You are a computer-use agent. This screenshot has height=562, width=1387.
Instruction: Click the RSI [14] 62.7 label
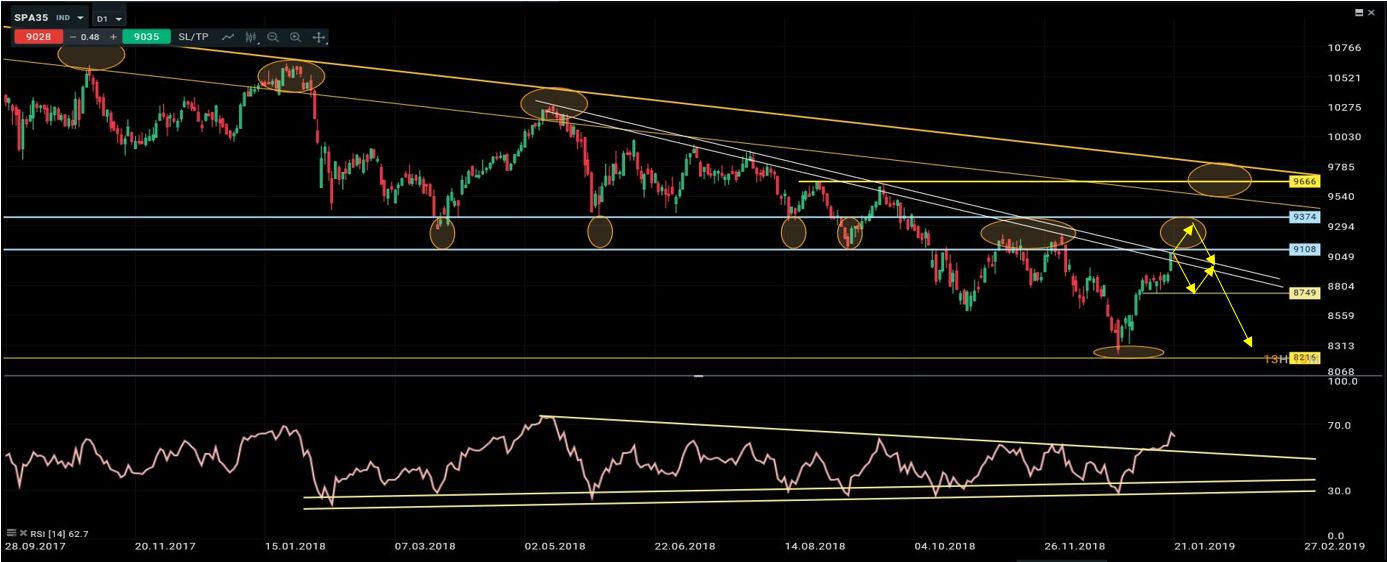coord(61,534)
